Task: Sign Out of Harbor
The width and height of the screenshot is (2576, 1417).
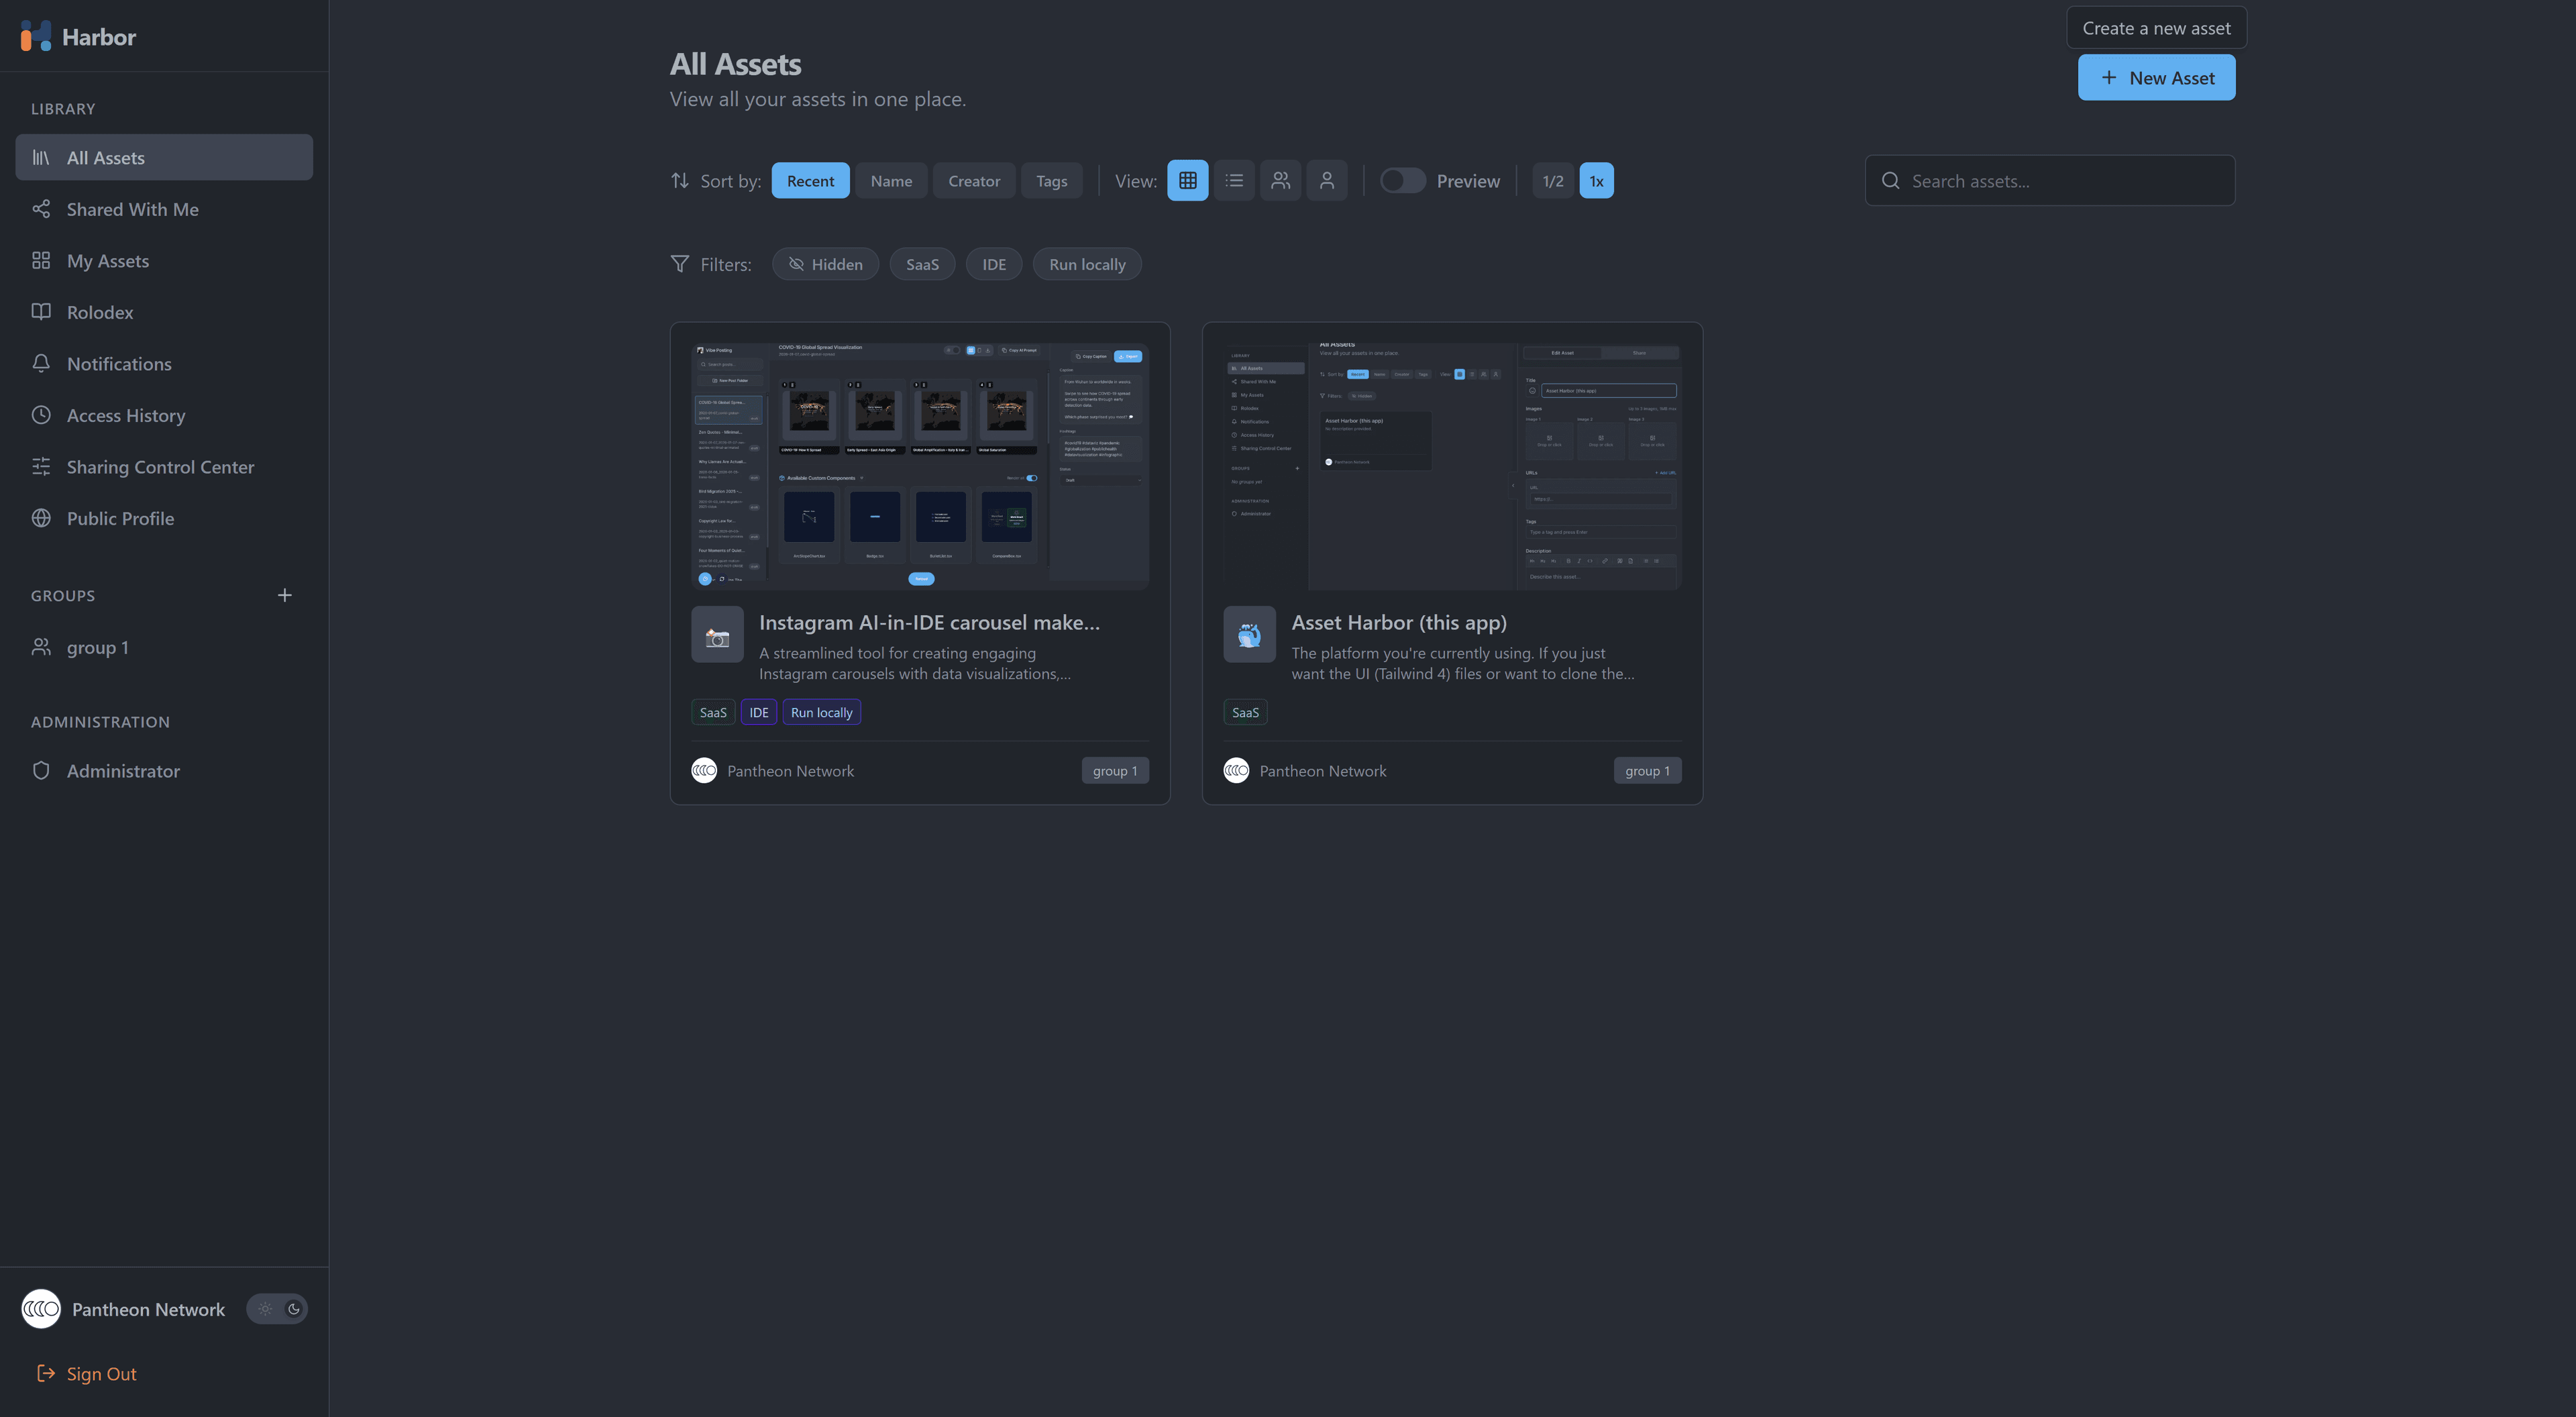Action: 100,1373
